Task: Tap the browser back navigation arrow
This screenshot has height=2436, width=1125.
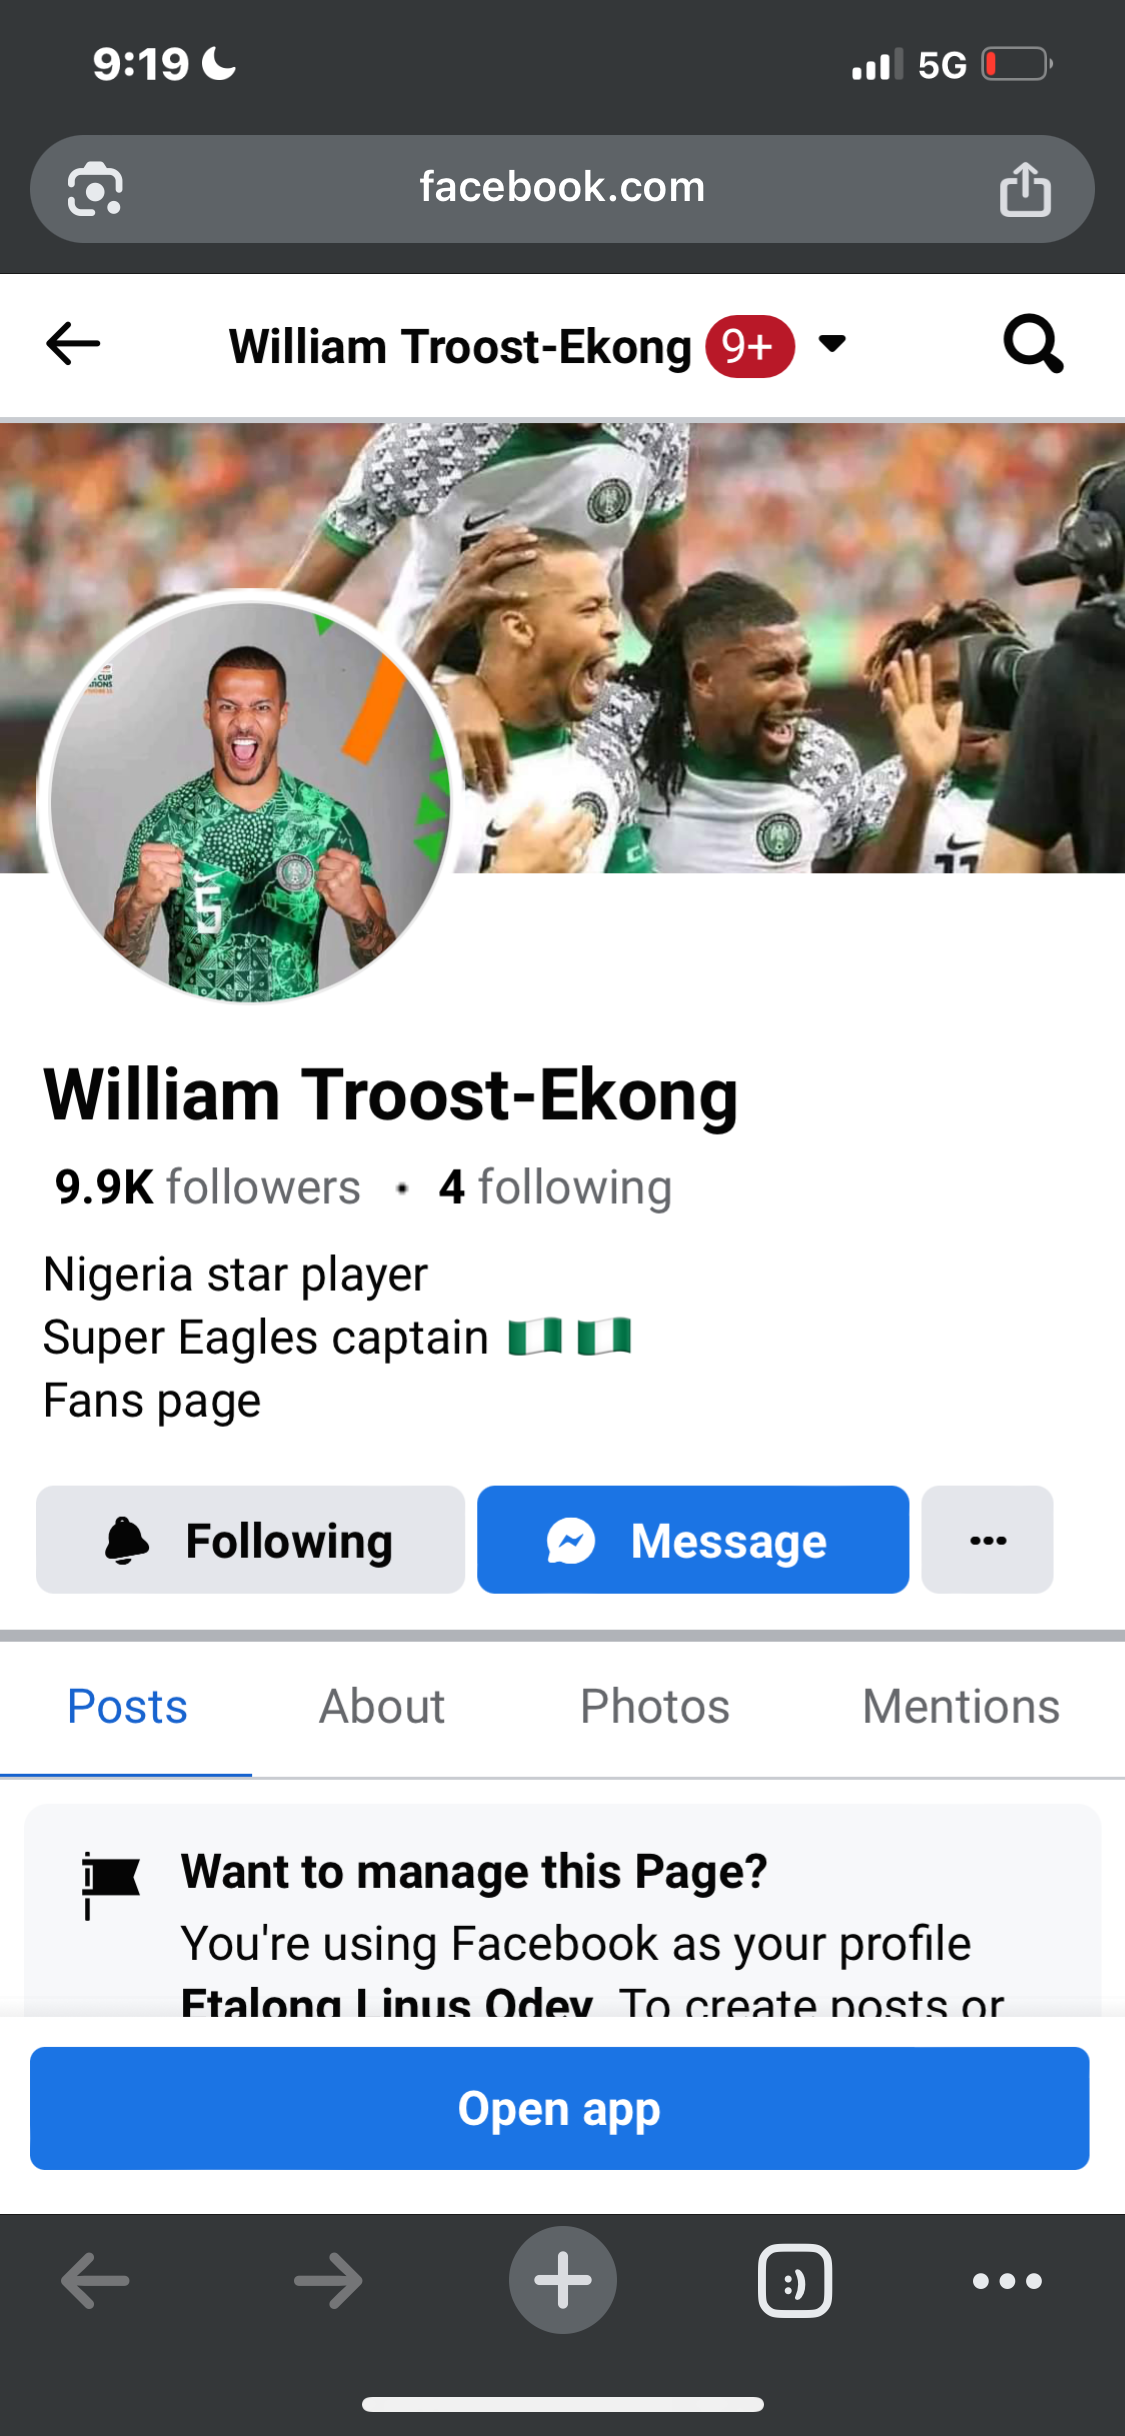Action: coord(95,2280)
